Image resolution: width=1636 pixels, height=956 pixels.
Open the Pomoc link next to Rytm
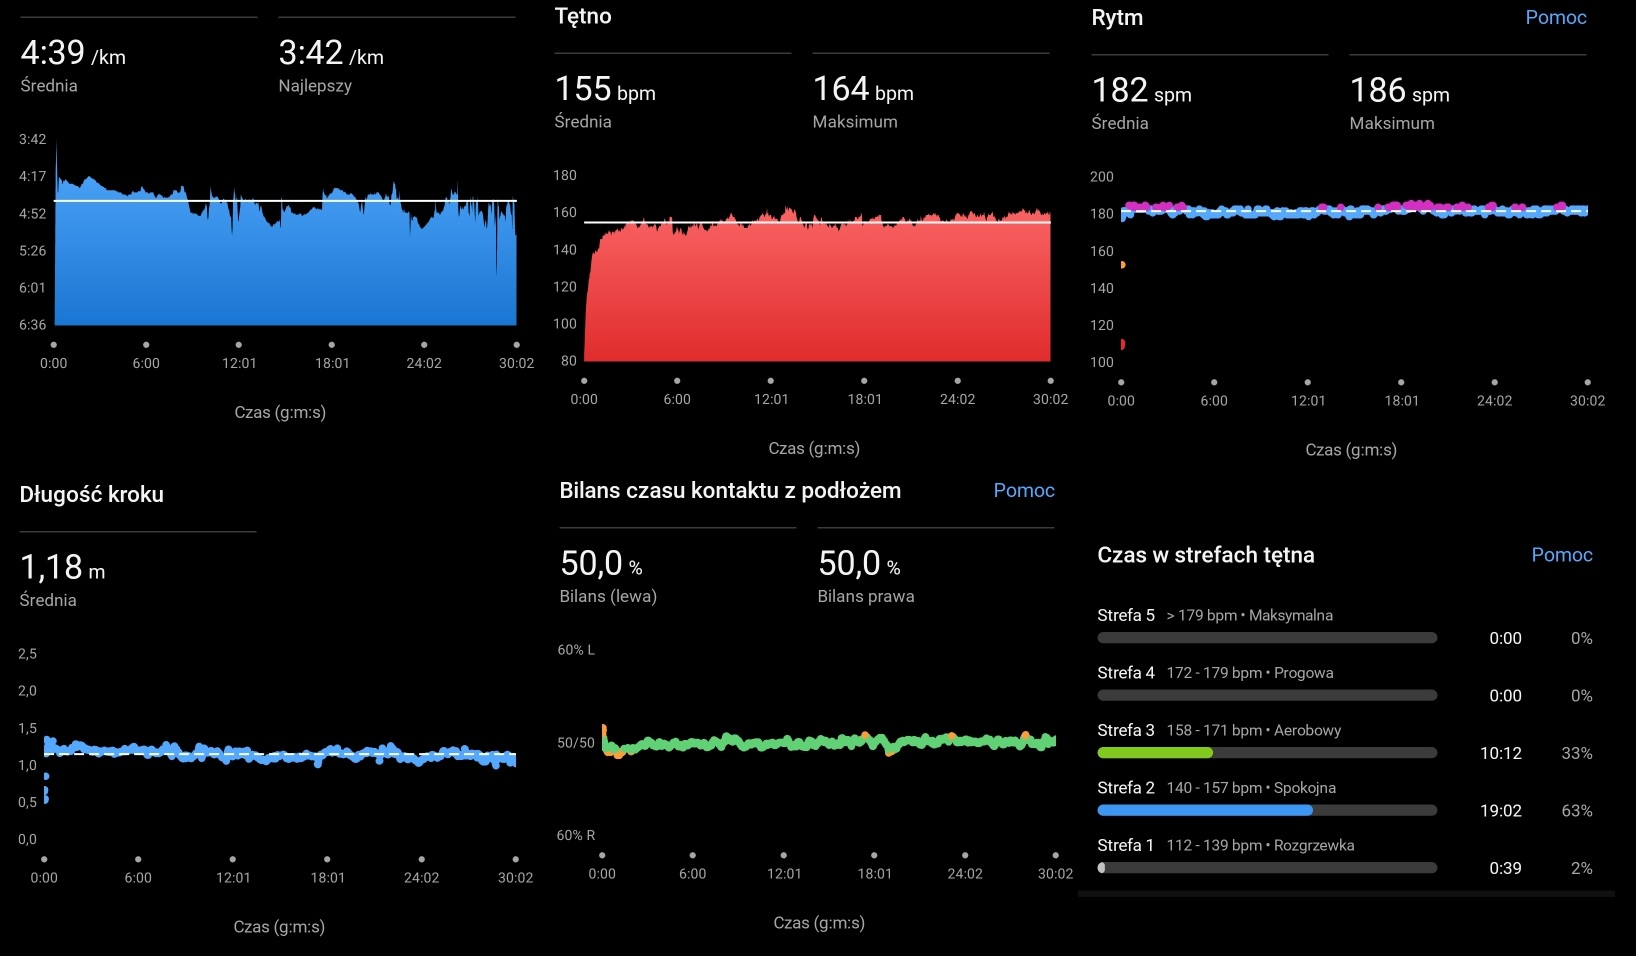pos(1555,17)
